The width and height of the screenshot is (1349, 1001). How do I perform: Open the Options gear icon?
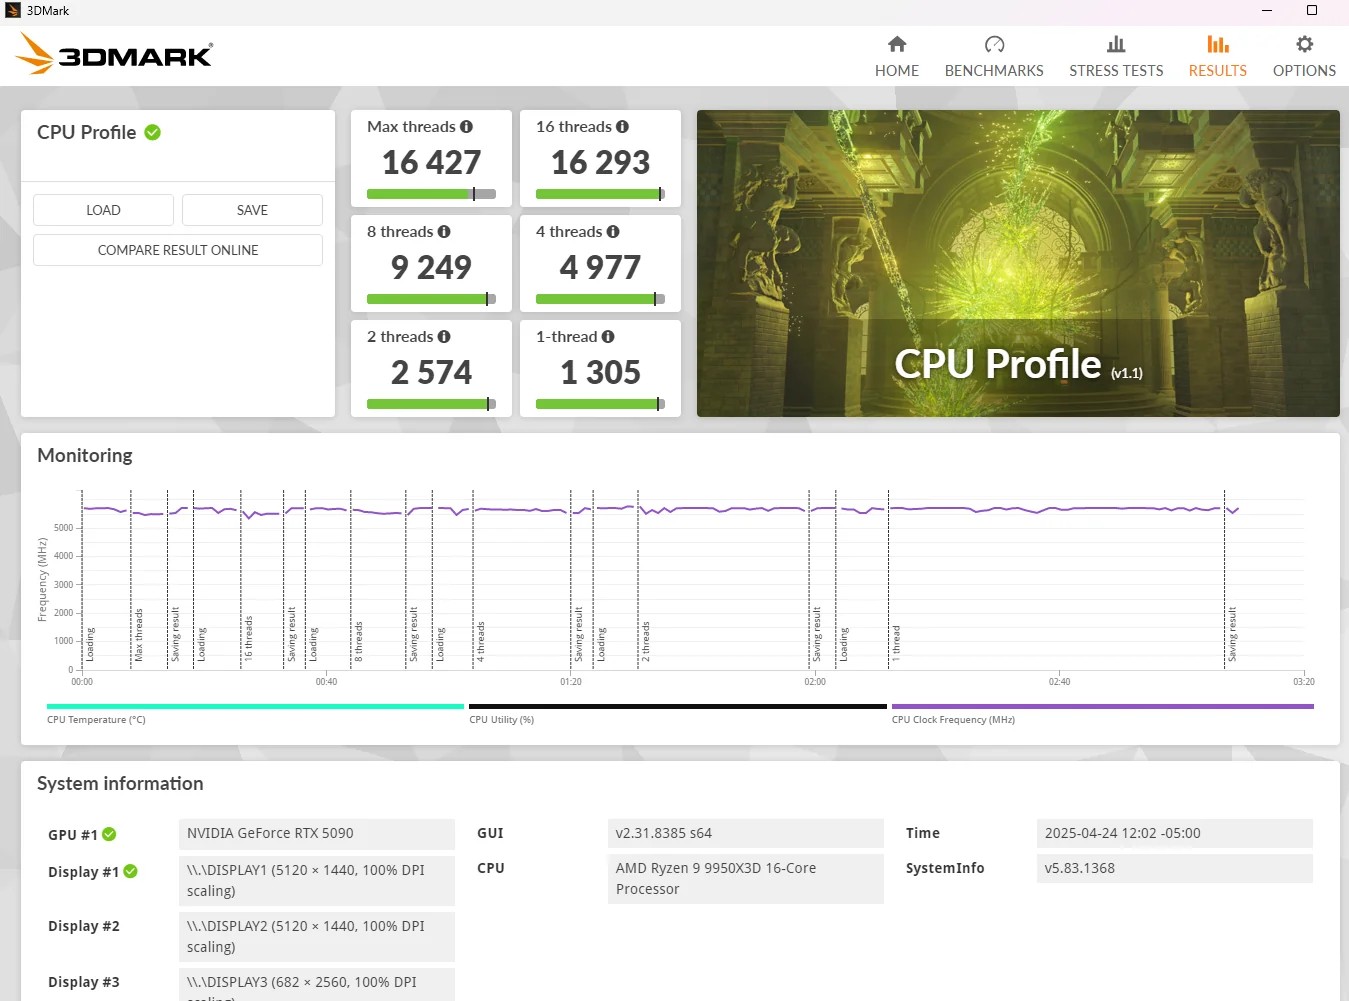click(x=1304, y=44)
